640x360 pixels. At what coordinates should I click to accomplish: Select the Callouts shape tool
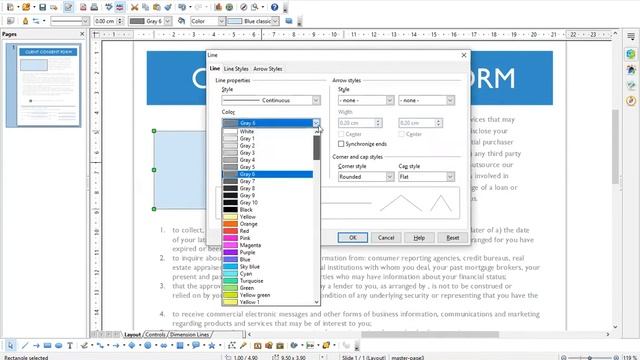pos(196,345)
